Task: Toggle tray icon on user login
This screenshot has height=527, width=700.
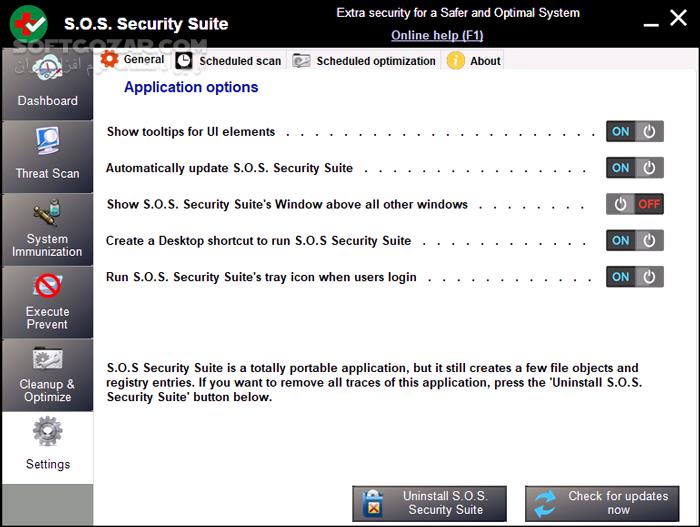Action: [x=634, y=277]
